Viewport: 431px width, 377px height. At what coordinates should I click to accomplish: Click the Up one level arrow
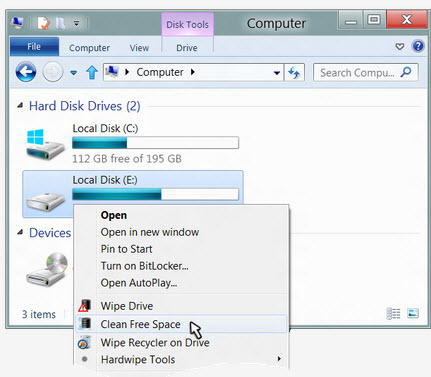pyautogui.click(x=92, y=72)
